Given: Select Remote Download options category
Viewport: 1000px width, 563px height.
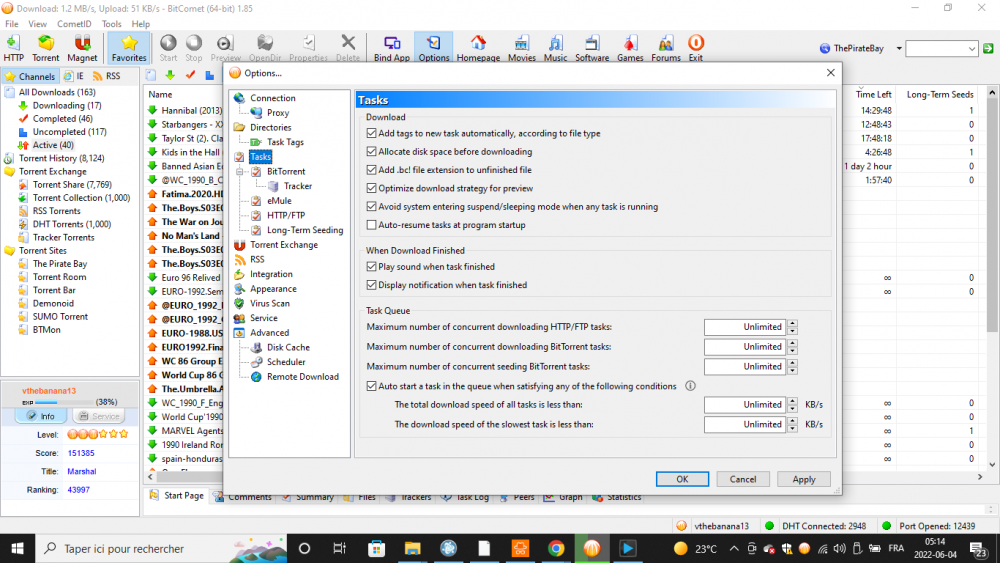Looking at the screenshot, I should coord(302,377).
